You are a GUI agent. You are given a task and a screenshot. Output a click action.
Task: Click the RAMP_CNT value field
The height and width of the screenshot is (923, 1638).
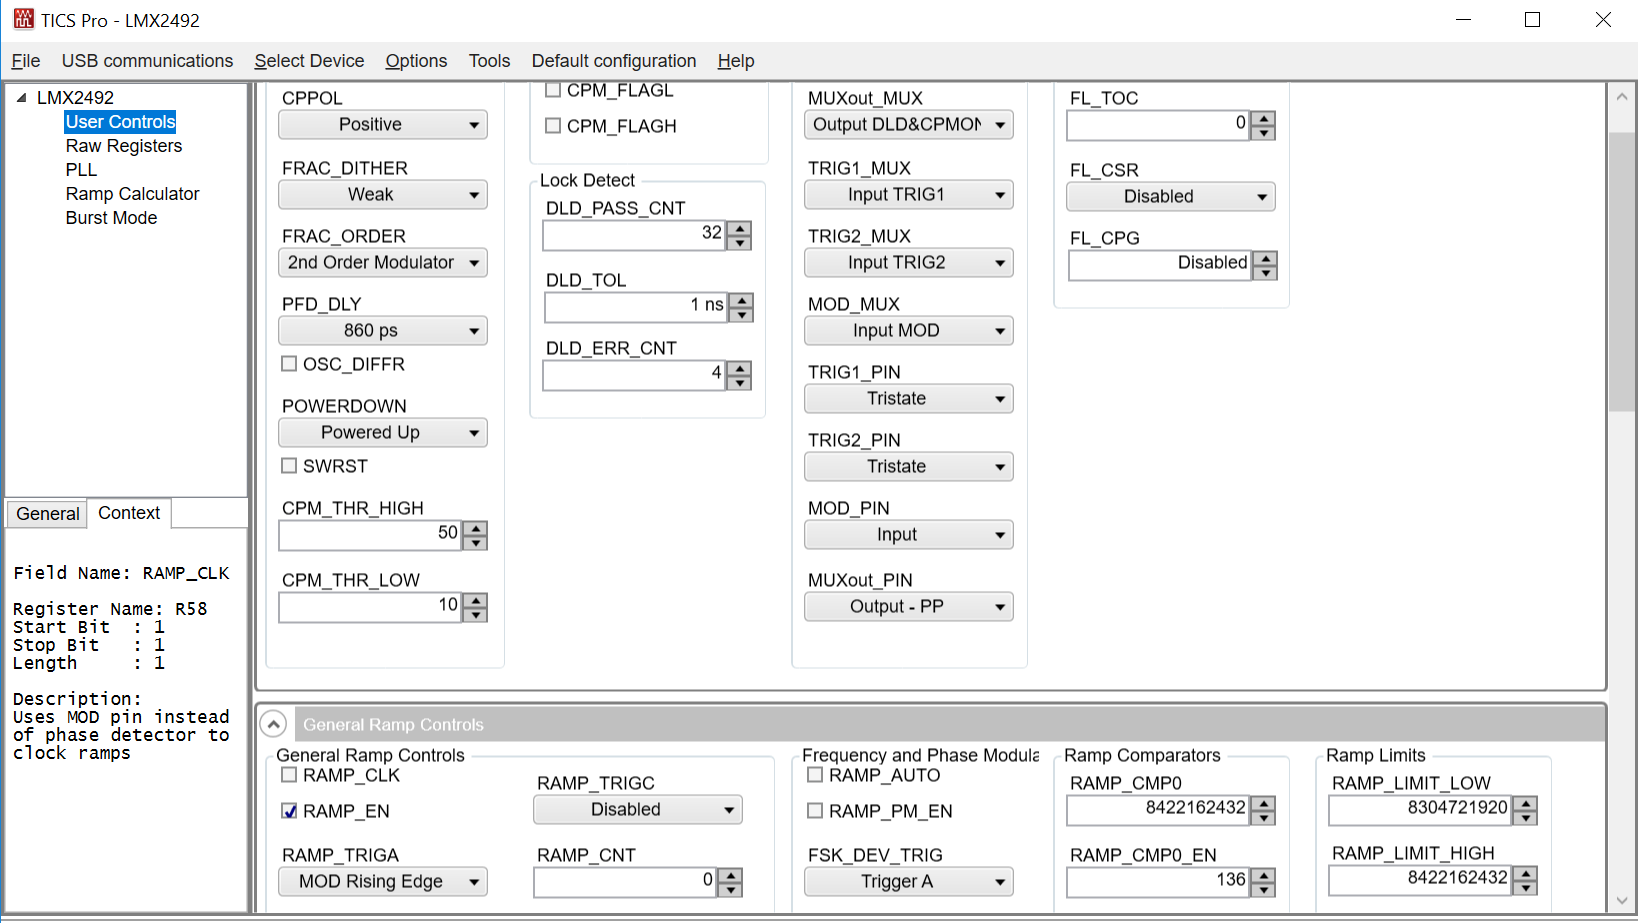(x=625, y=883)
